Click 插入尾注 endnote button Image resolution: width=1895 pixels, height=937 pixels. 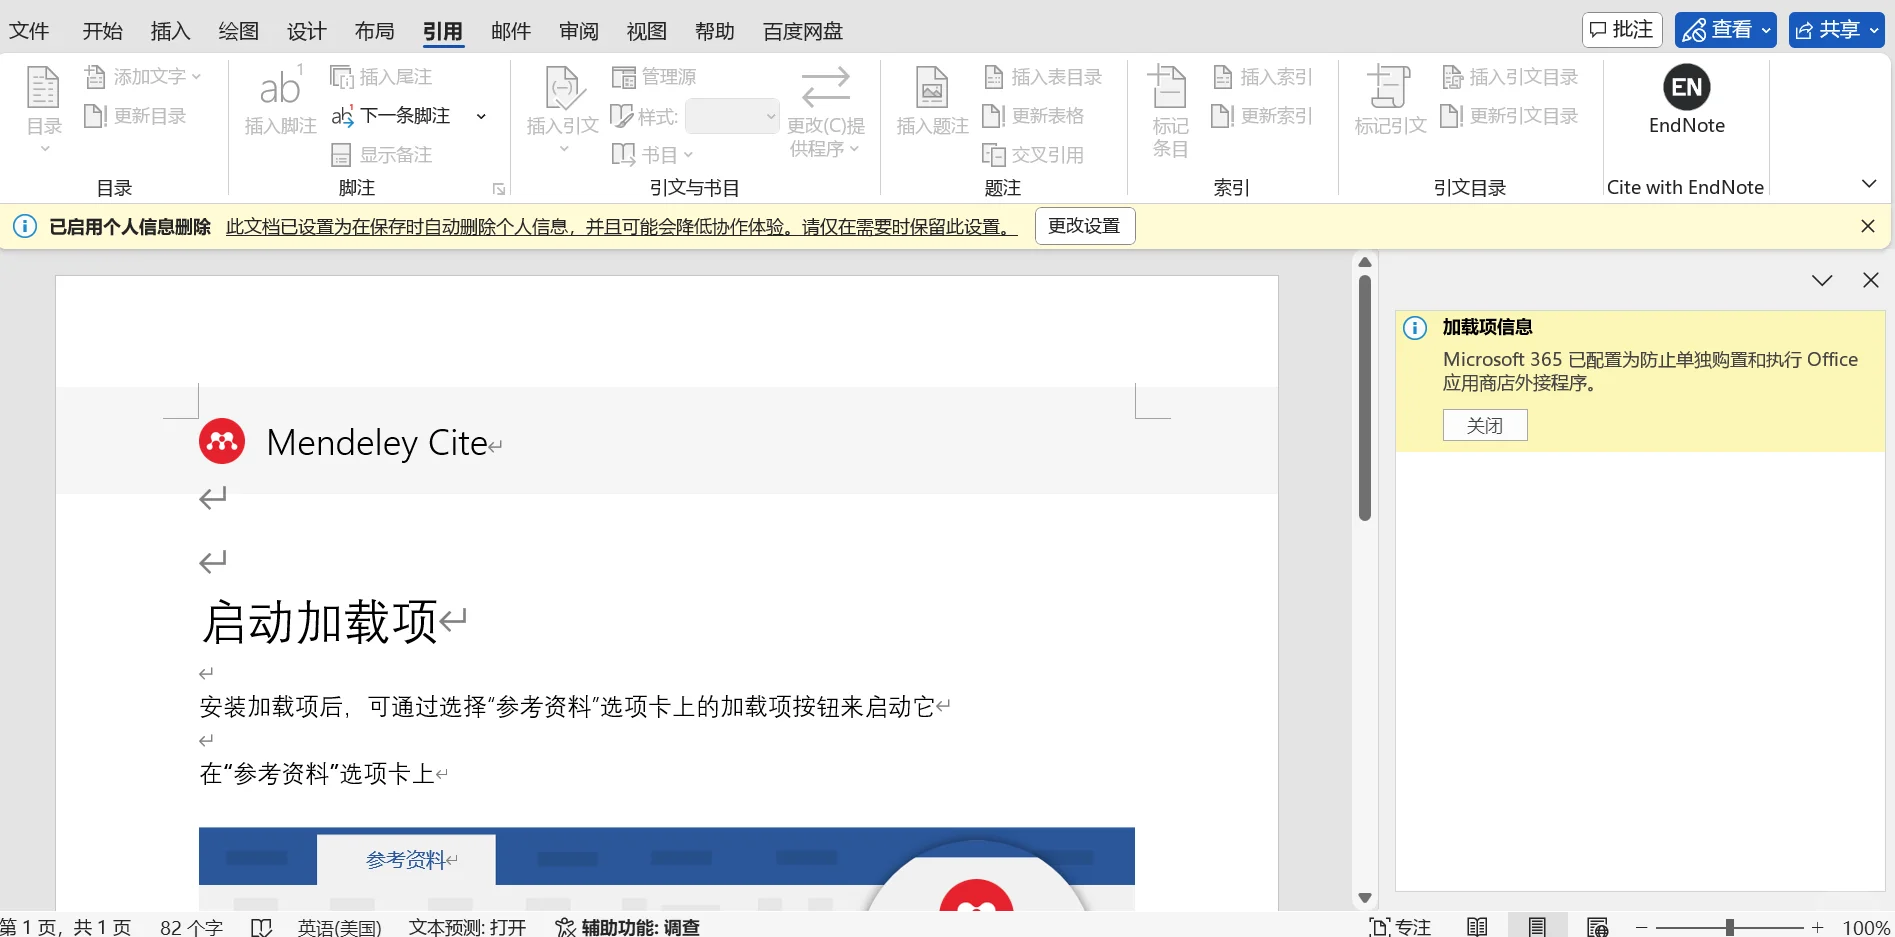tap(382, 77)
